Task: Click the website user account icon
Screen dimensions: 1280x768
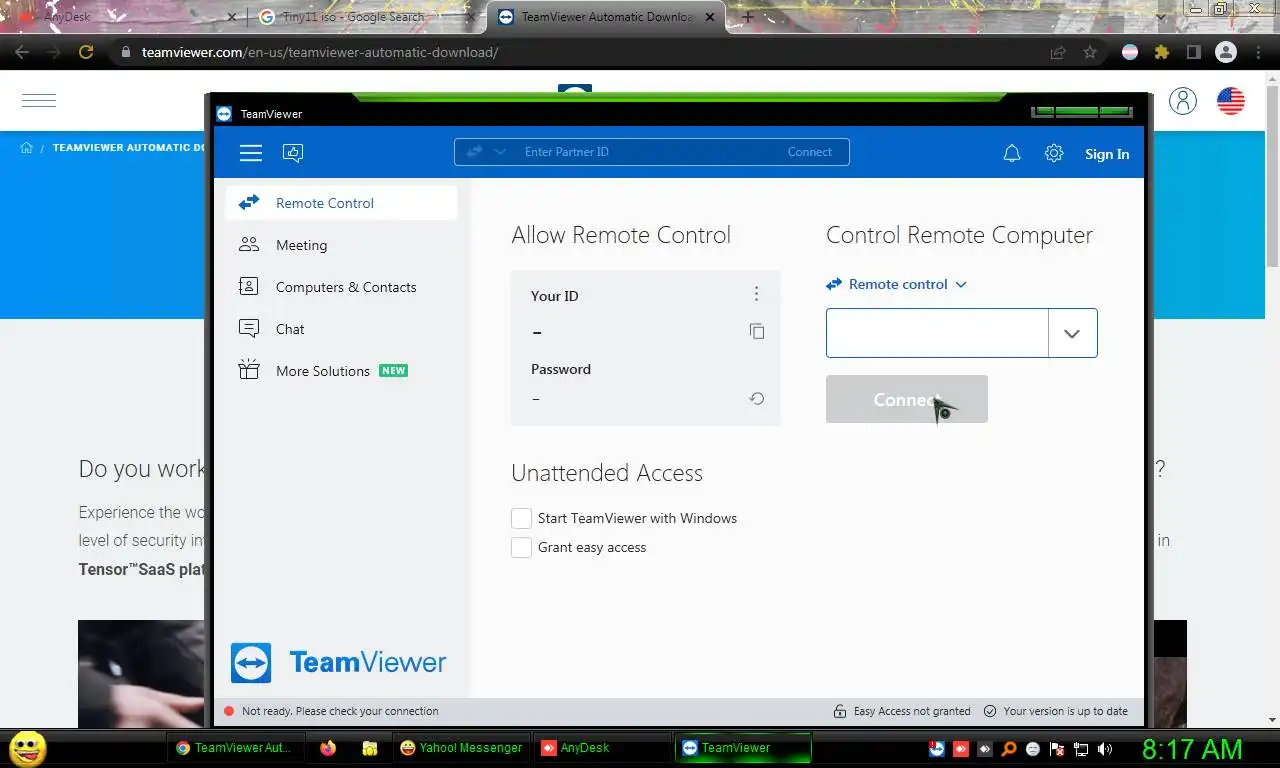Action: pyautogui.click(x=1183, y=100)
